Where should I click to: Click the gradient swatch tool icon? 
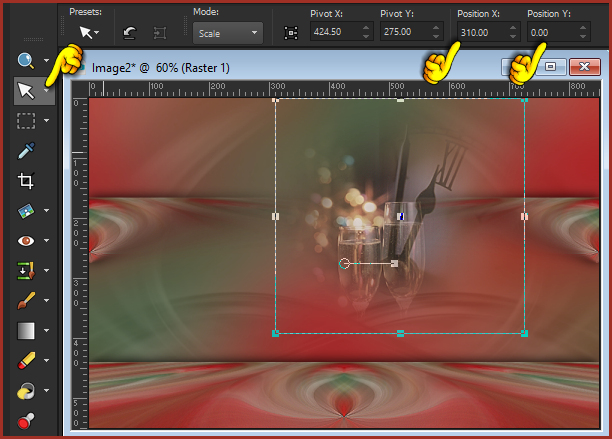[26, 330]
